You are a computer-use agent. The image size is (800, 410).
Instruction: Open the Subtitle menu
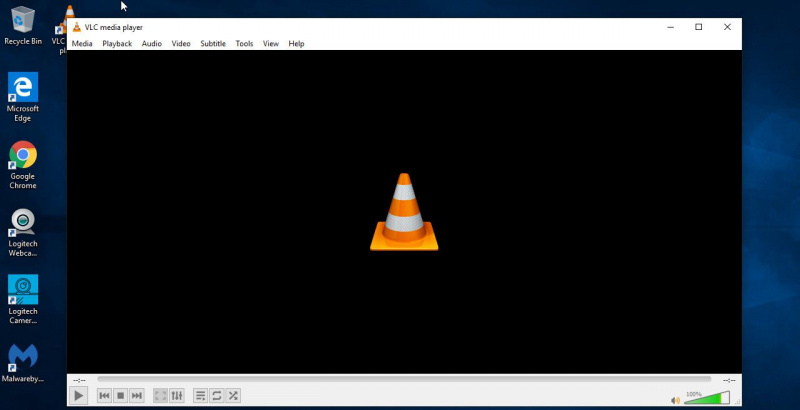tap(213, 43)
